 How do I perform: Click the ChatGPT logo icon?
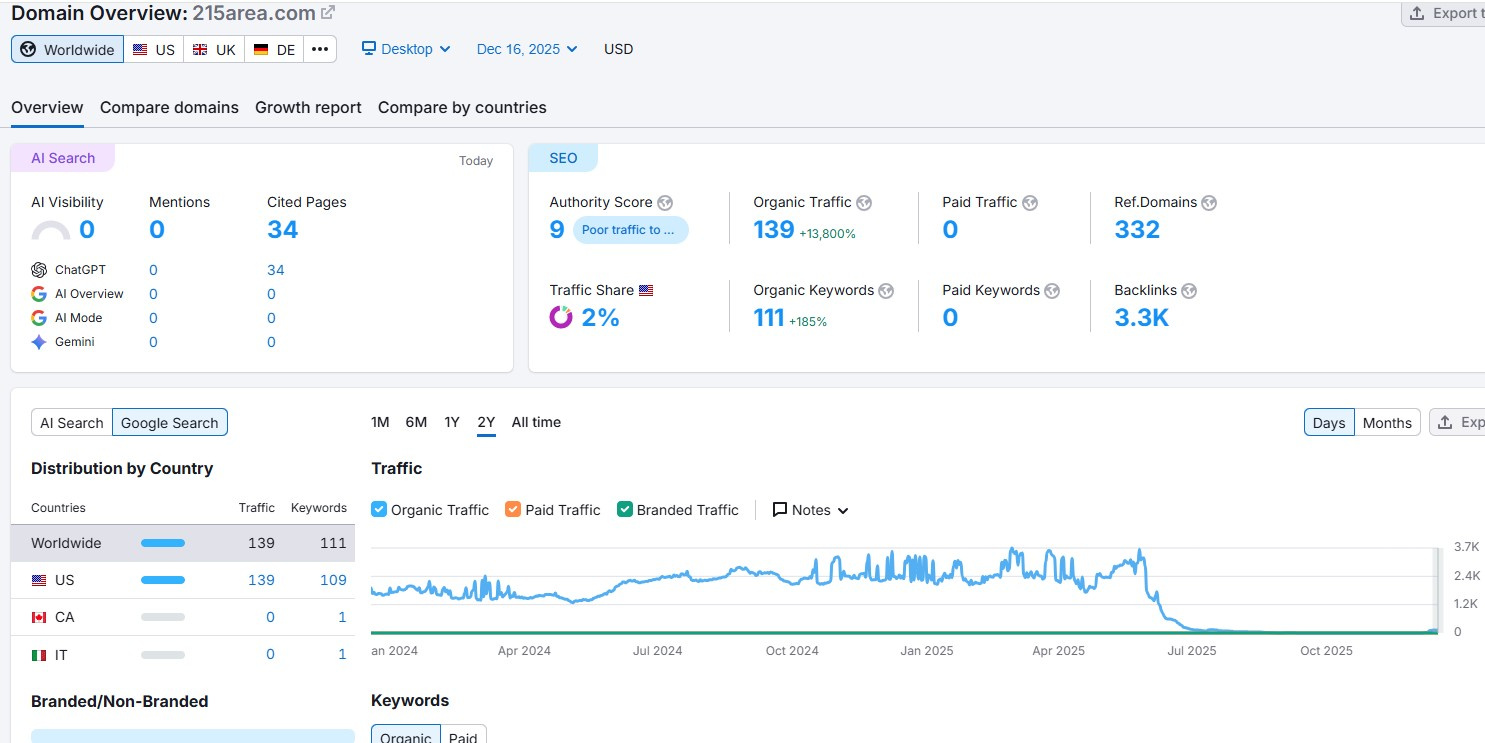tap(39, 270)
